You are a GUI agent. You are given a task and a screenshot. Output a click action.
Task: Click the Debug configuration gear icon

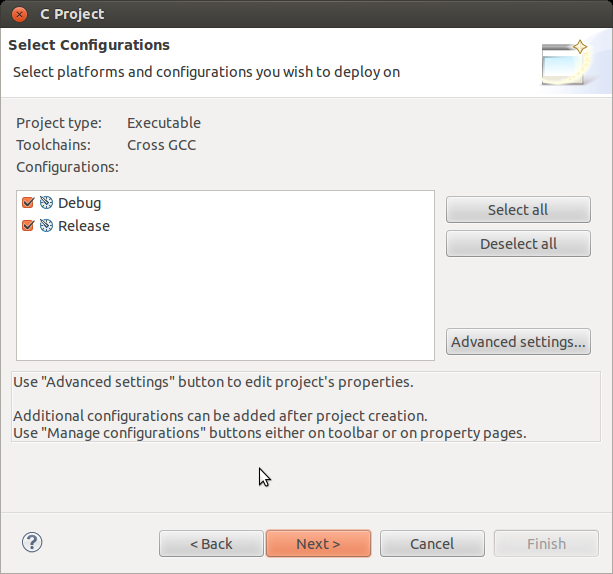coord(46,203)
